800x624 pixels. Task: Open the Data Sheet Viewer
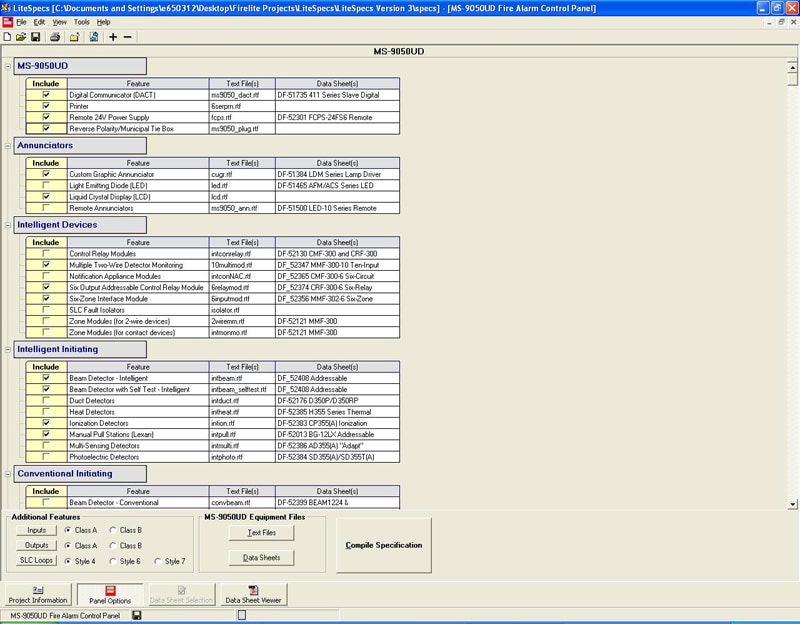point(254,595)
